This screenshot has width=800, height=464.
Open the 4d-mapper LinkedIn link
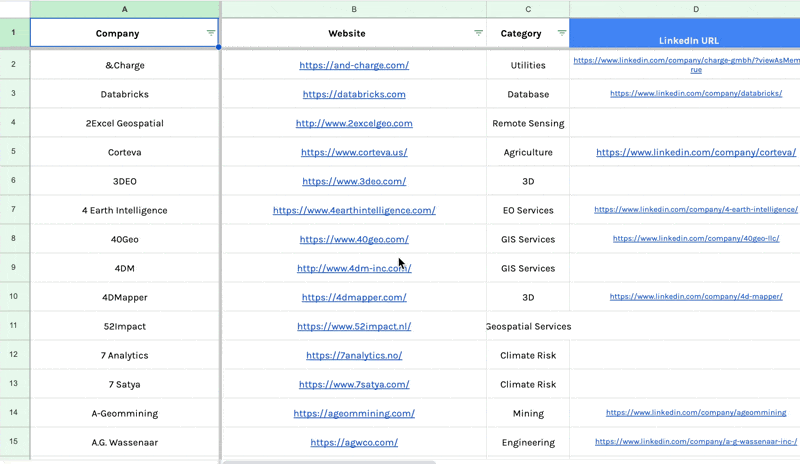coord(696,297)
